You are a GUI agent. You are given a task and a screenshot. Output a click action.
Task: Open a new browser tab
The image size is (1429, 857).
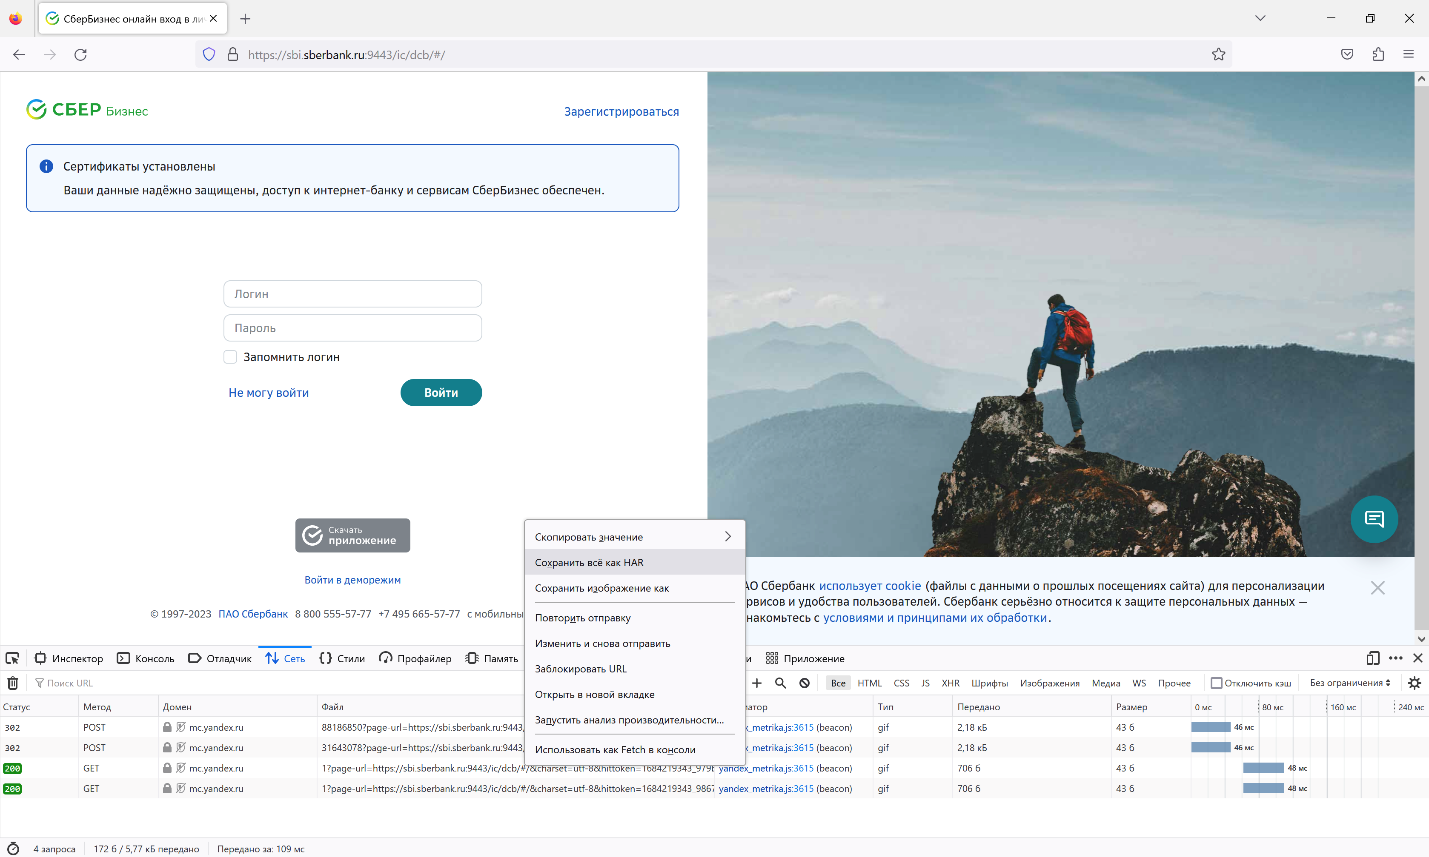pos(245,18)
